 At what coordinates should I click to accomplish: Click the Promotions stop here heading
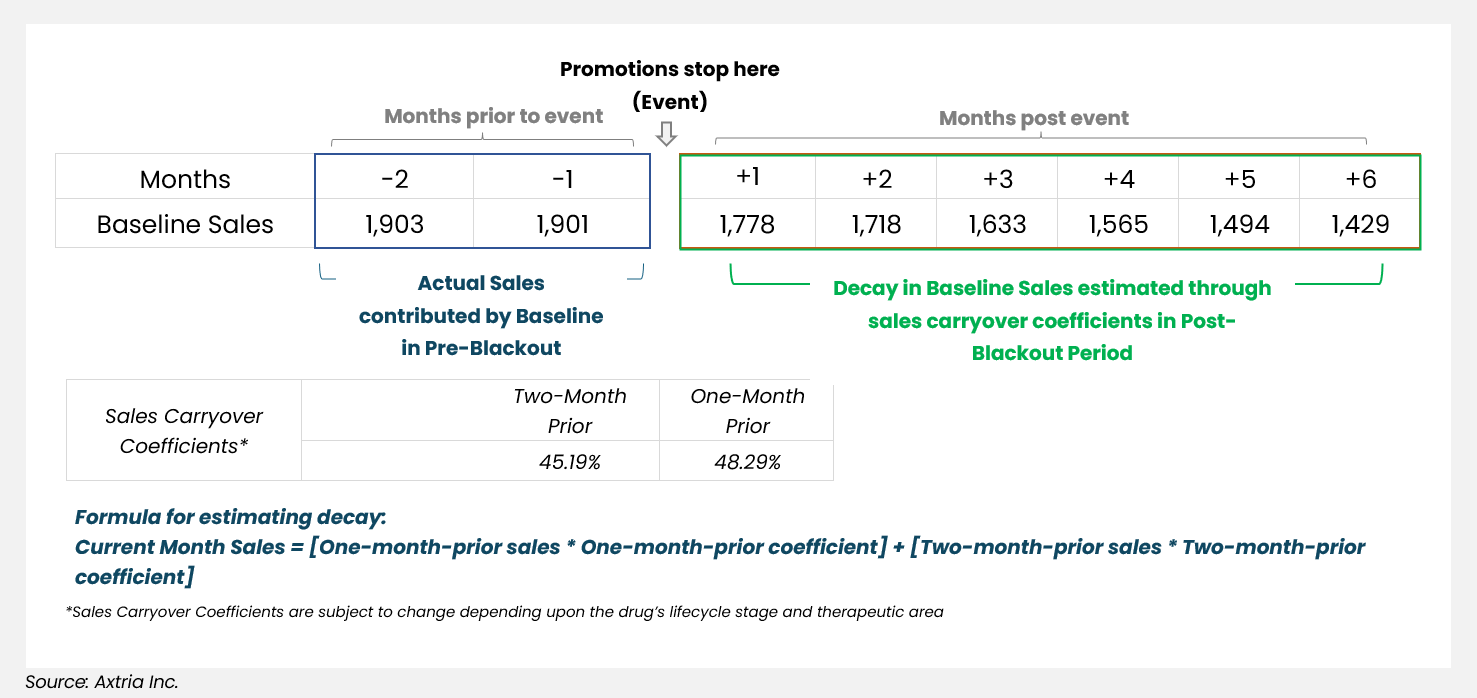[669, 70]
